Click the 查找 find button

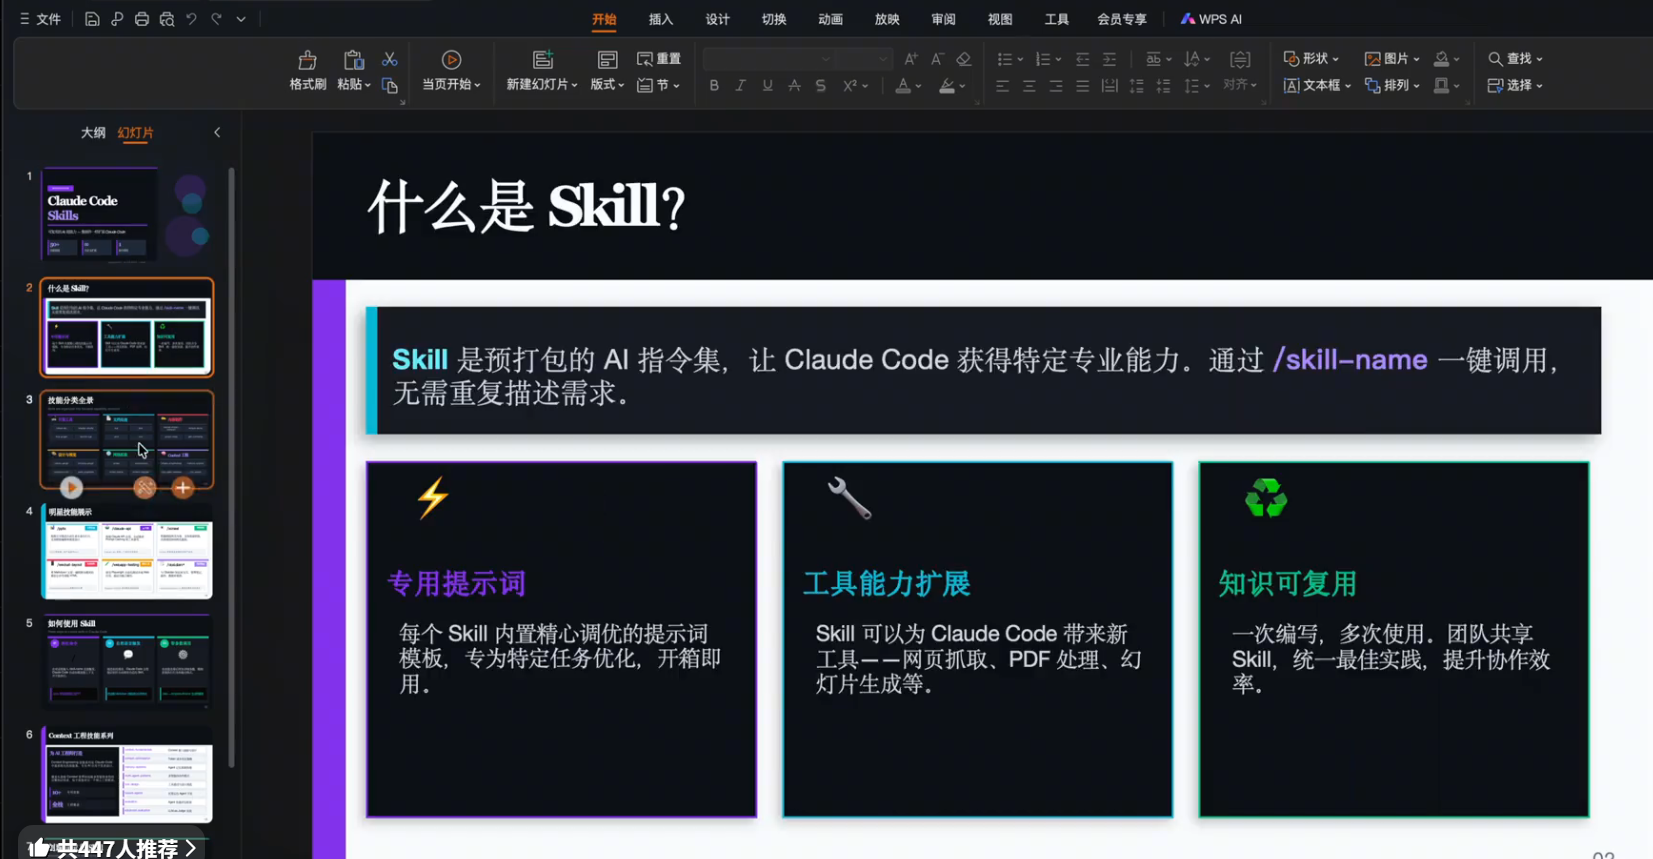pyautogui.click(x=1515, y=59)
